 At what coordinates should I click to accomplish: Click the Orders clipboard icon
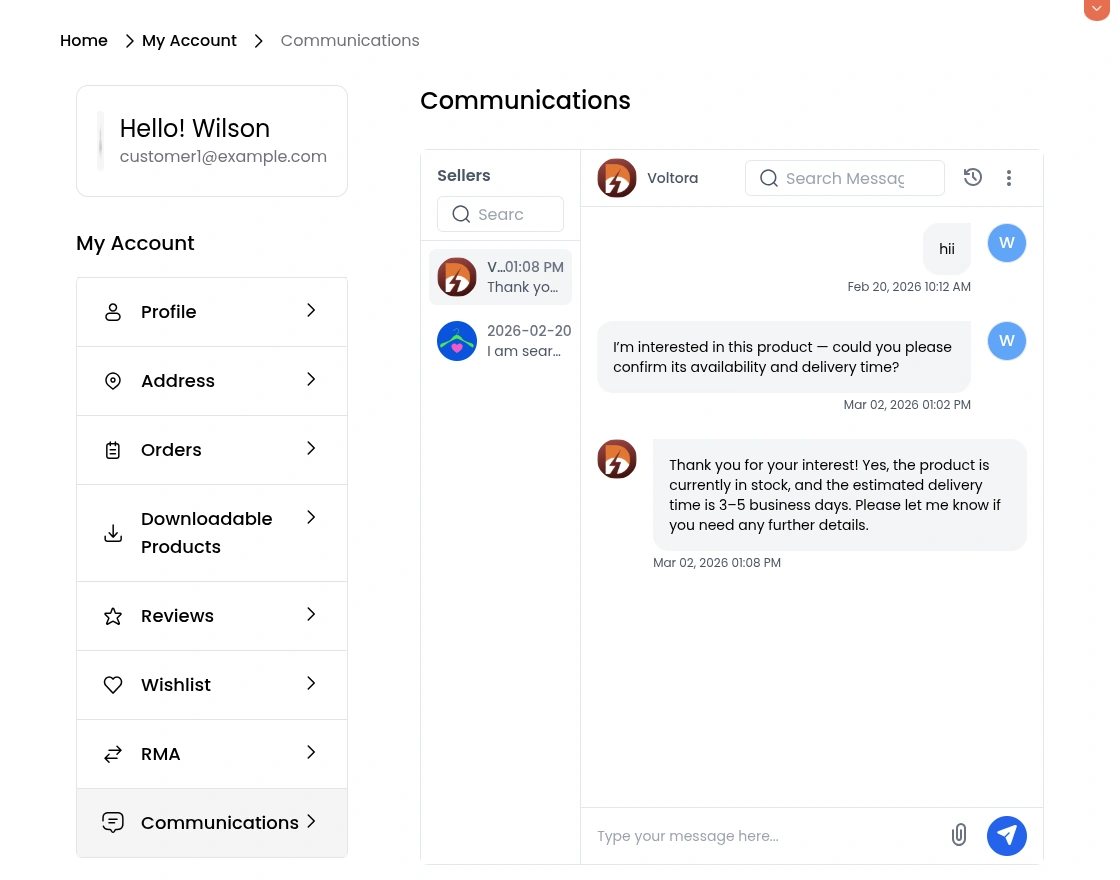pos(113,449)
